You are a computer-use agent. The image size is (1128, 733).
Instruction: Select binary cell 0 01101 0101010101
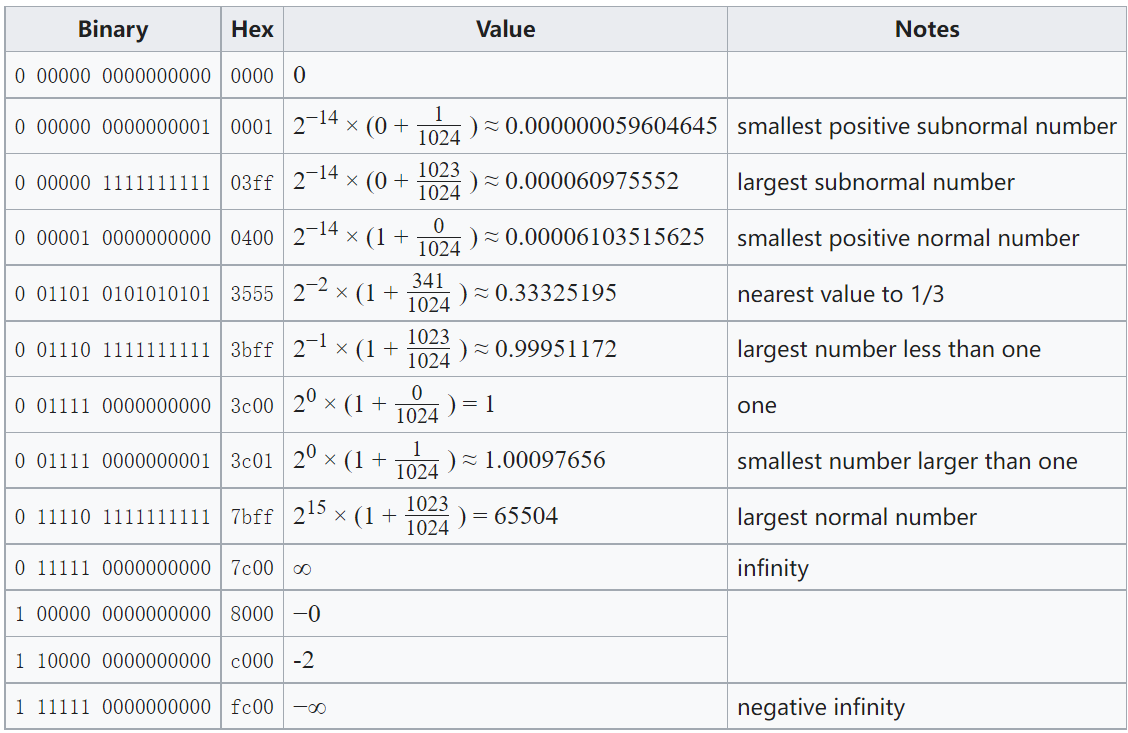pos(113,294)
